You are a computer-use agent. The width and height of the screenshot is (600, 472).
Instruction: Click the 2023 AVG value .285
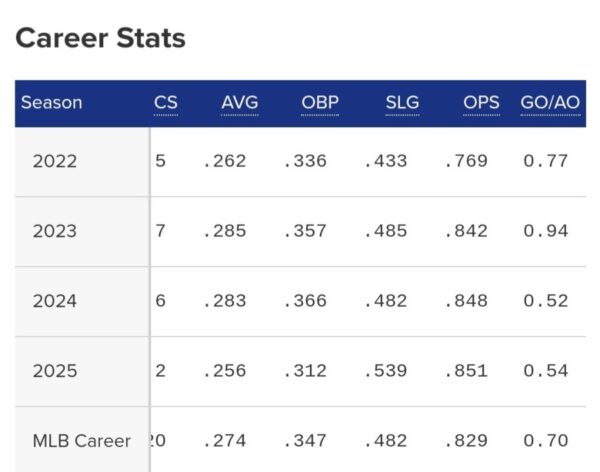pyautogui.click(x=225, y=231)
